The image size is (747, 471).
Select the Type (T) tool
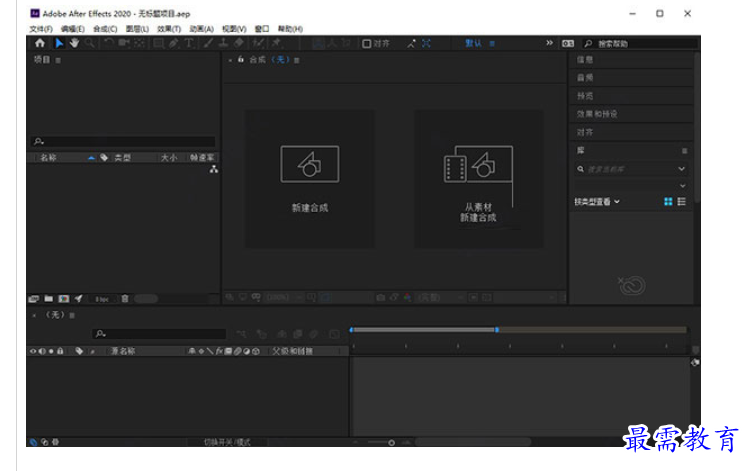coord(189,43)
